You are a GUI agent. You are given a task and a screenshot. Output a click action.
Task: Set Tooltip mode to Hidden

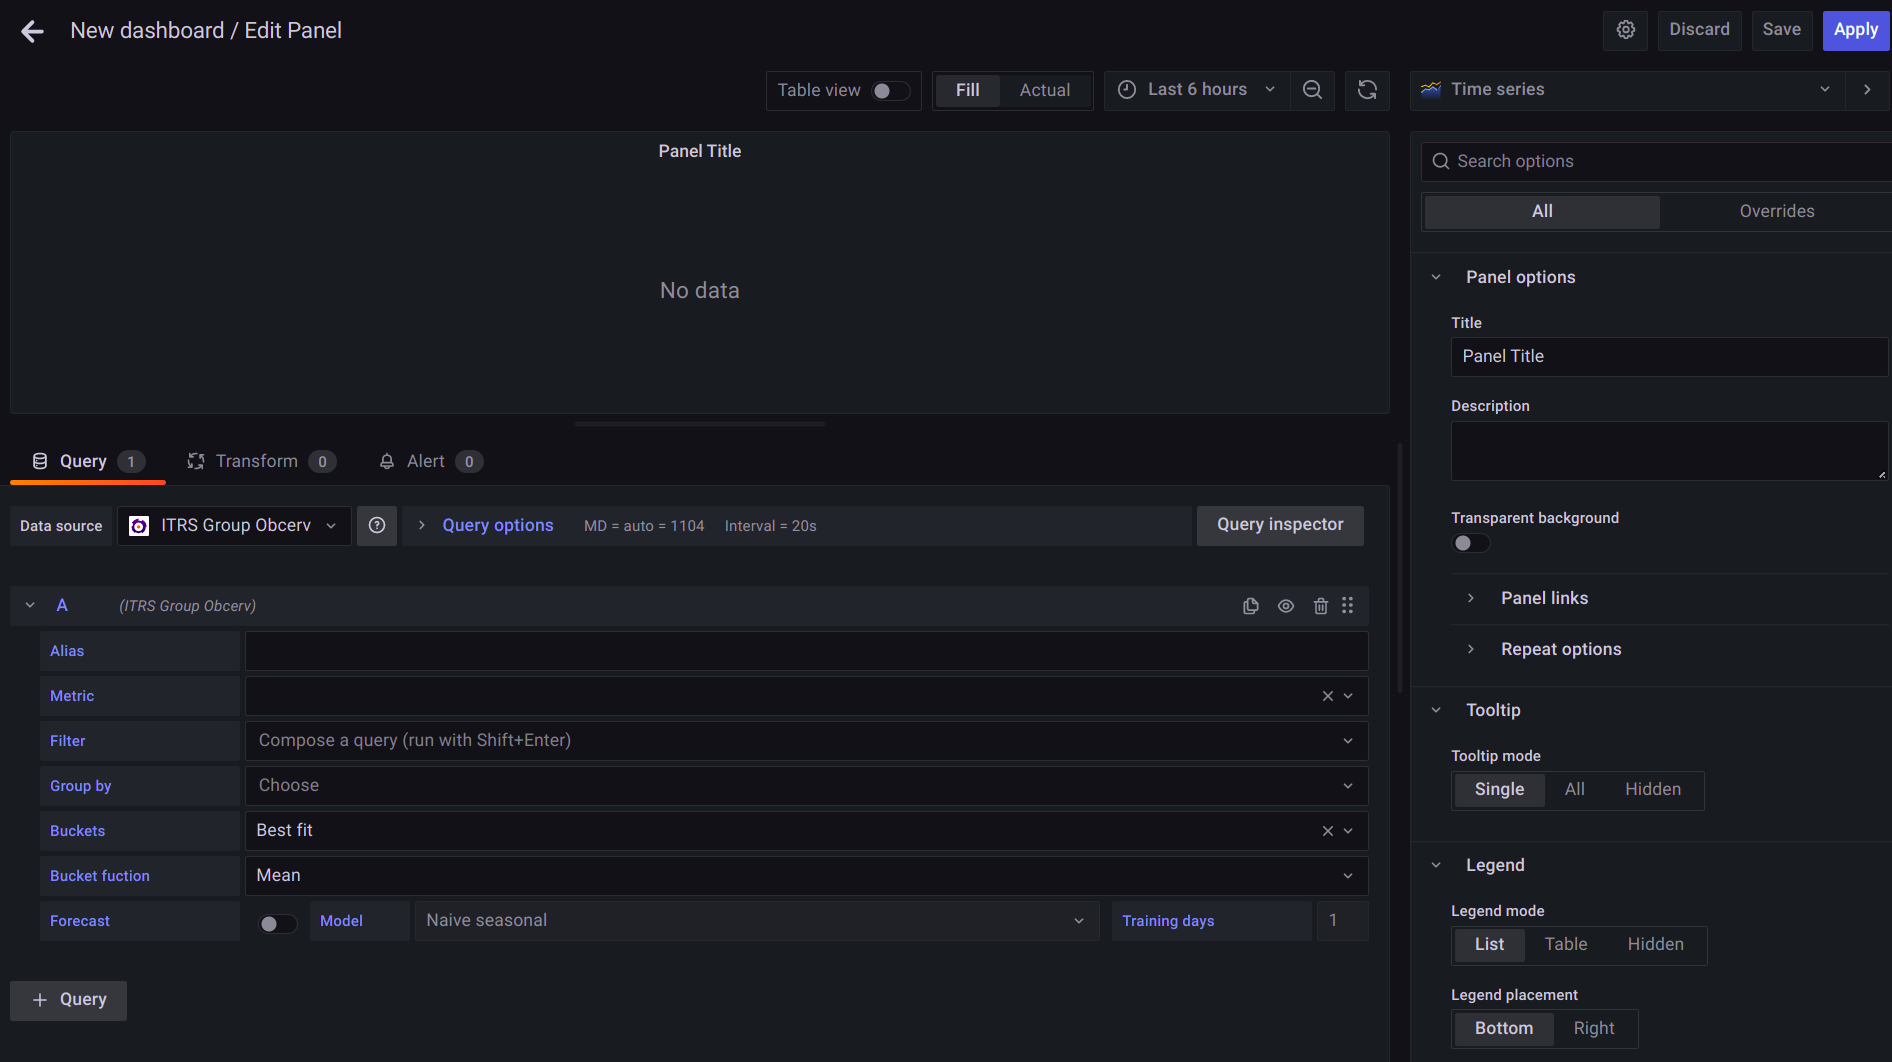click(x=1653, y=790)
